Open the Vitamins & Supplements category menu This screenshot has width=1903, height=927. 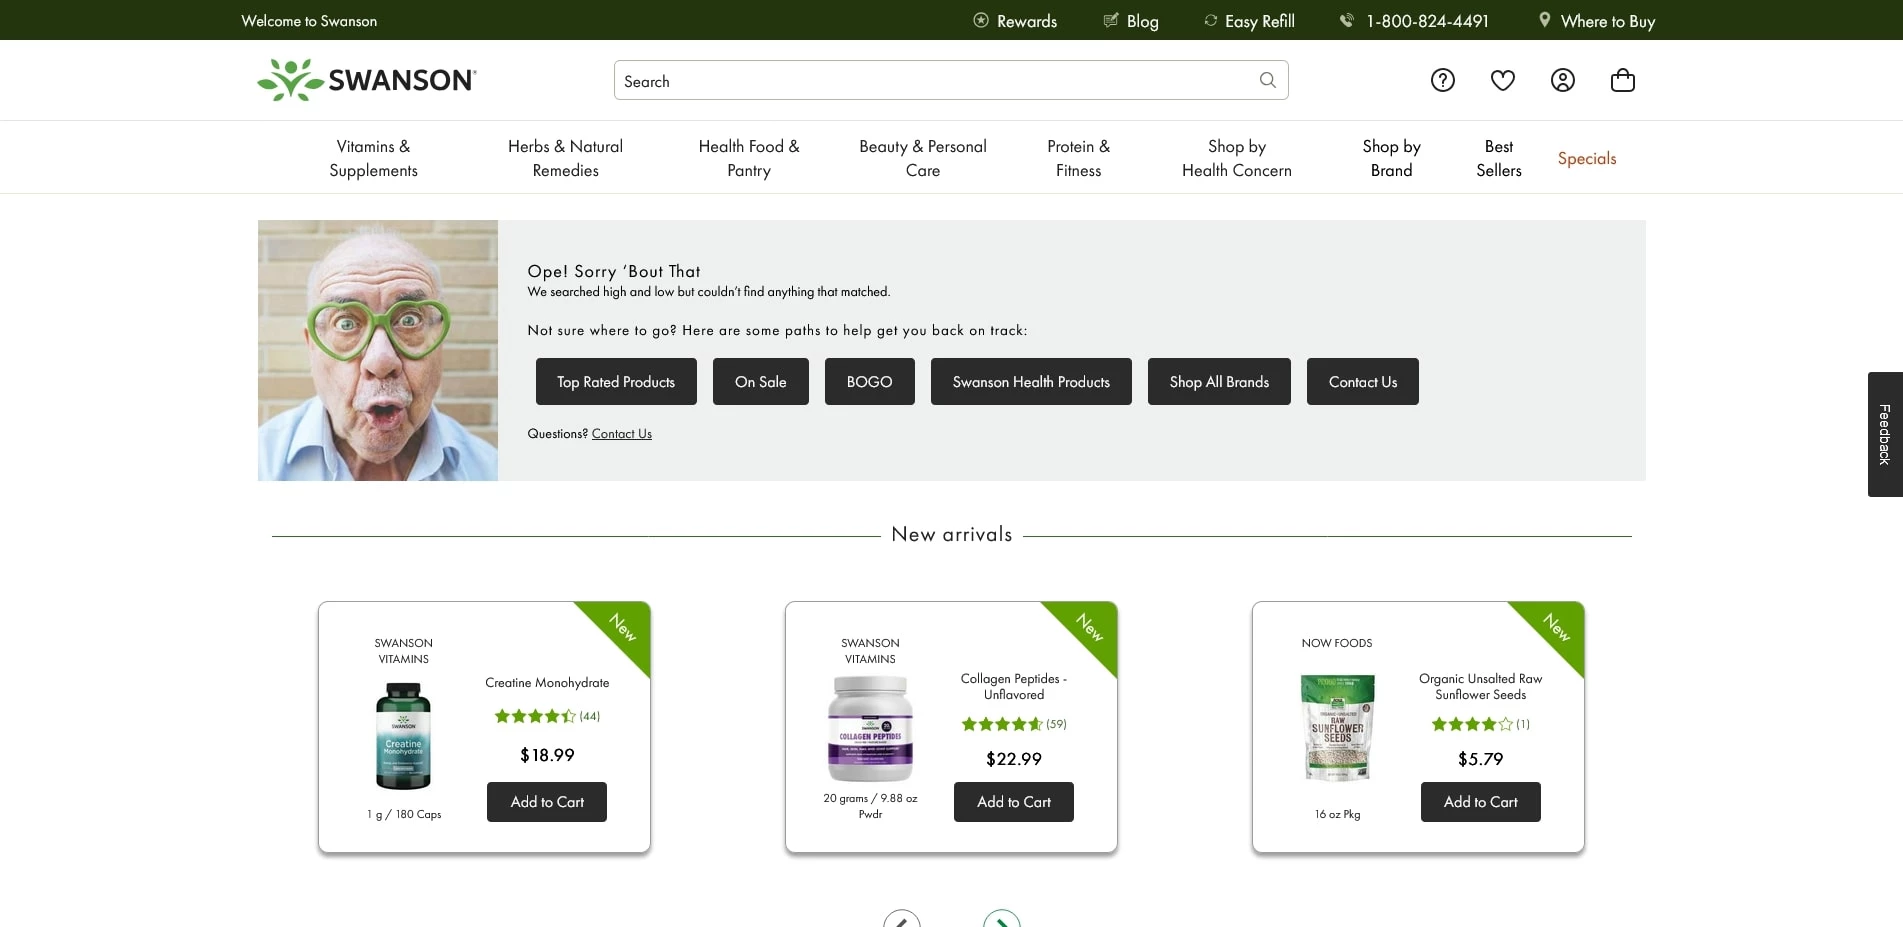pos(373,157)
